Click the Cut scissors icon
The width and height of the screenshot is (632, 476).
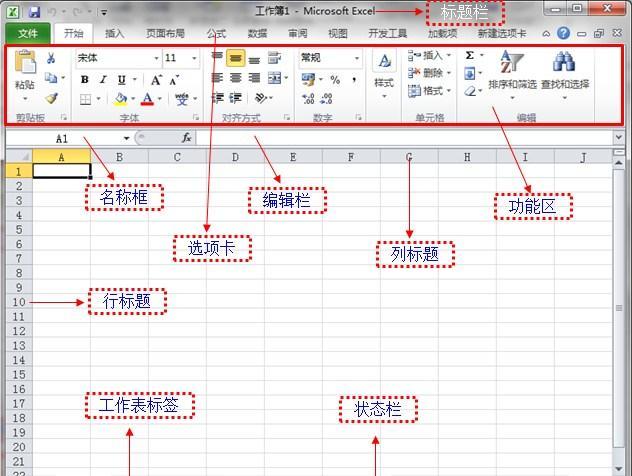point(51,59)
